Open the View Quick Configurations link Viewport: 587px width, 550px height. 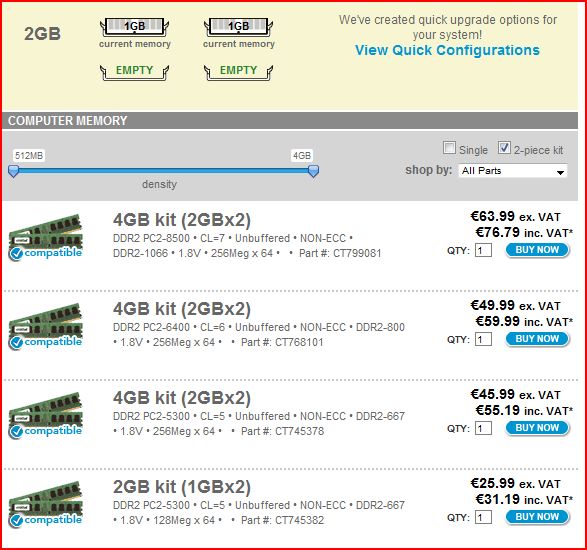point(447,50)
